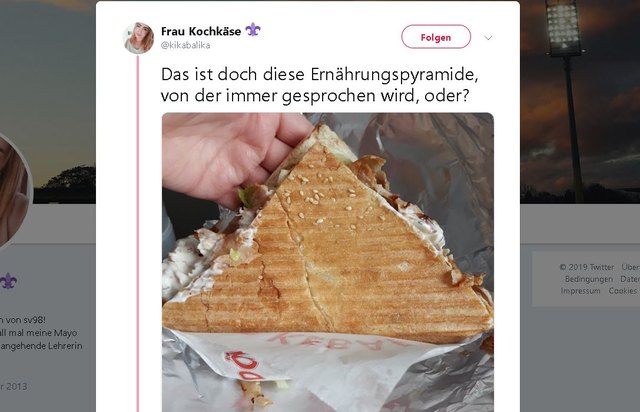Click the Frau Kochkäse display name

(x=201, y=31)
